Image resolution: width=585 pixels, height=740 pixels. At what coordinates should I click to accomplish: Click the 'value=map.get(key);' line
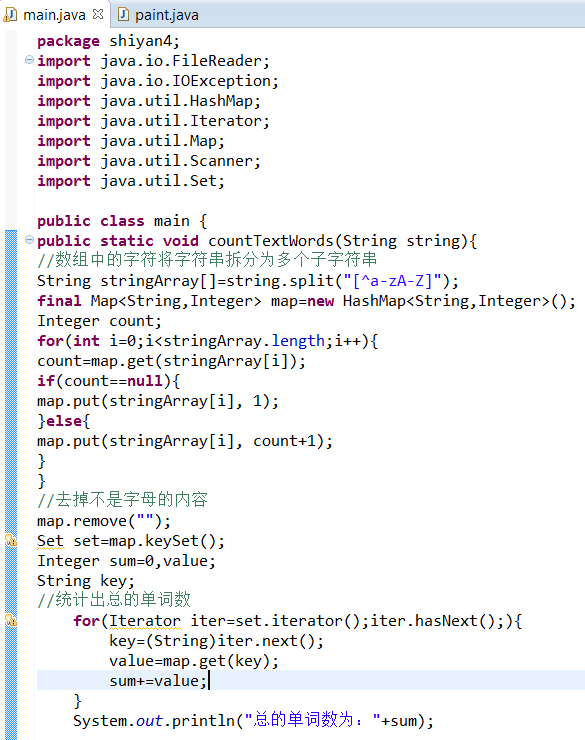tap(194, 662)
